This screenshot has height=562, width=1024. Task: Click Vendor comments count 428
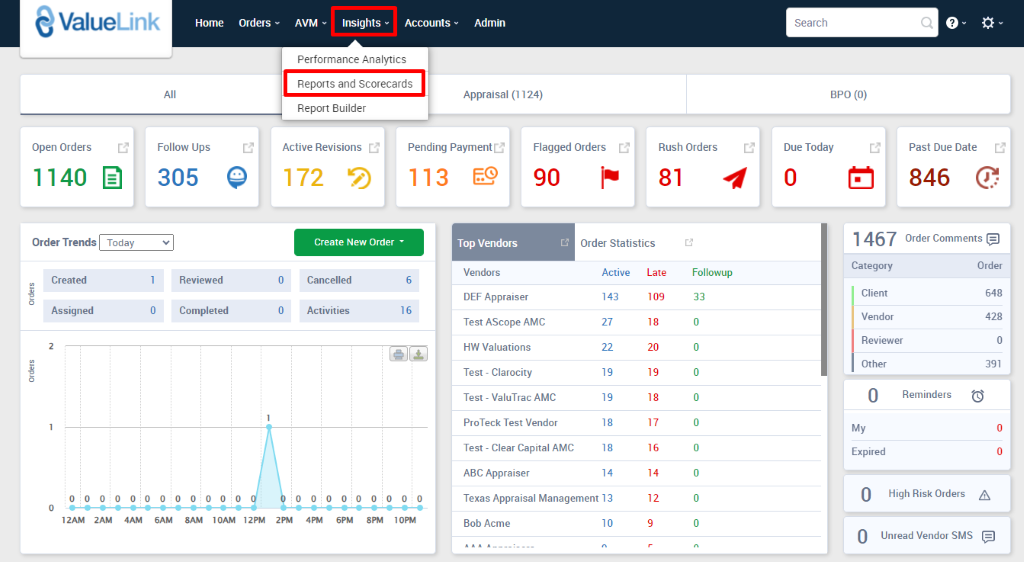tap(993, 317)
